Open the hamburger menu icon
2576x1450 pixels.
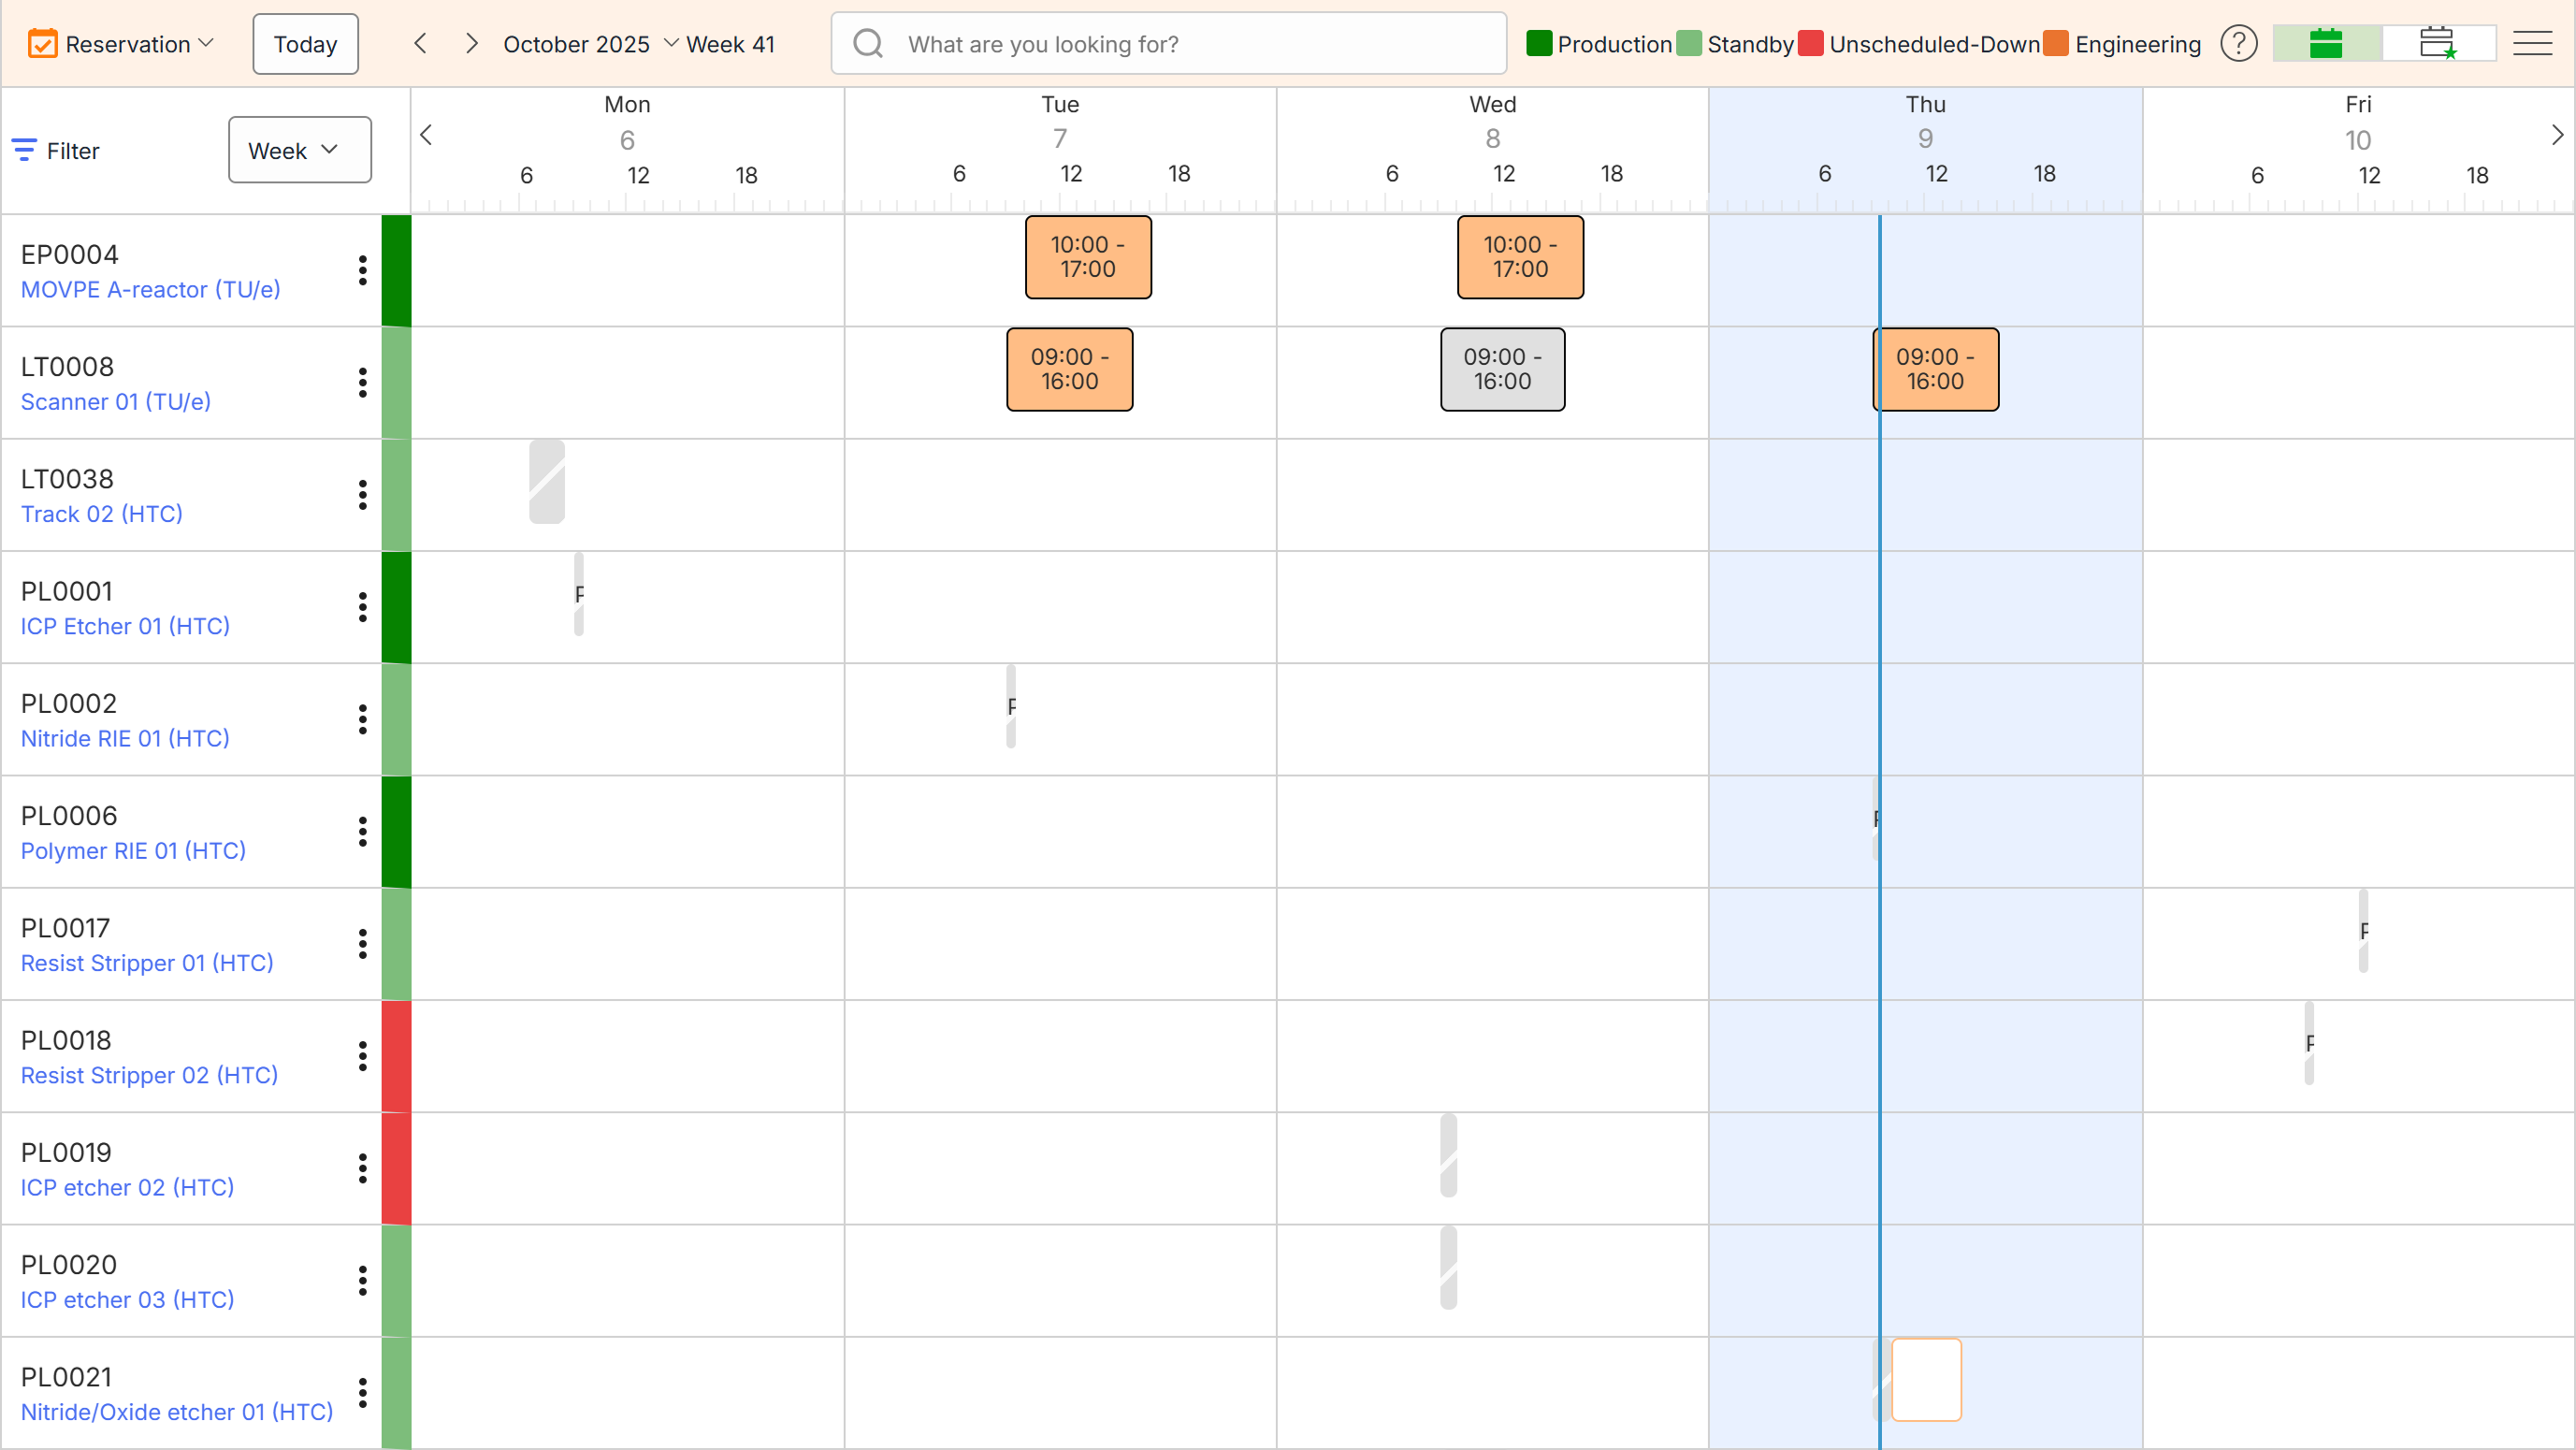2532,44
